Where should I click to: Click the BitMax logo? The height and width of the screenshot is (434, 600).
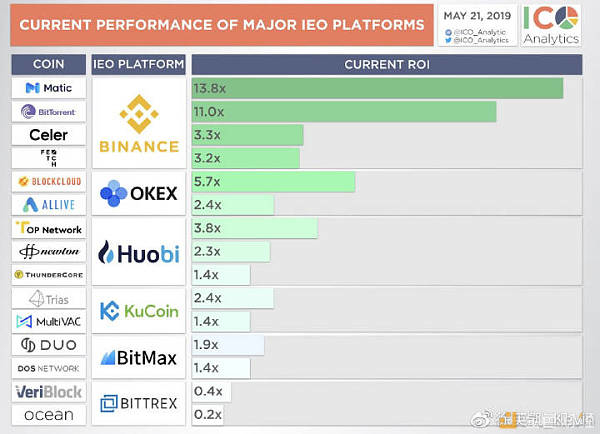(139, 357)
